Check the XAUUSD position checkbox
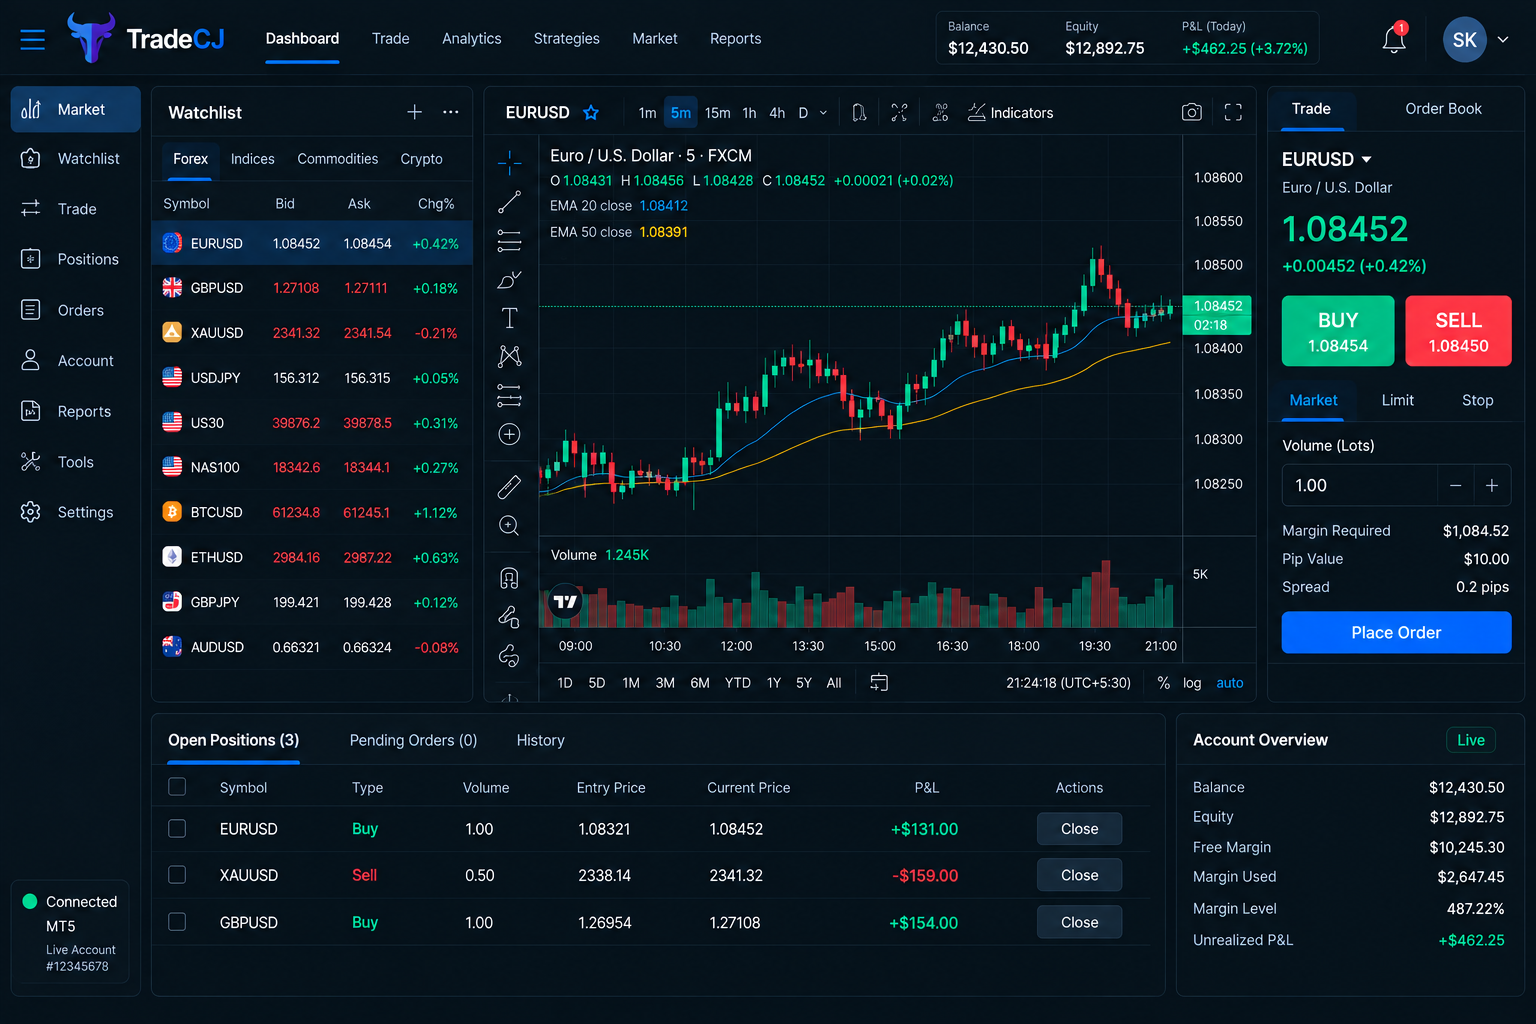The height and width of the screenshot is (1024, 1536). coord(177,875)
